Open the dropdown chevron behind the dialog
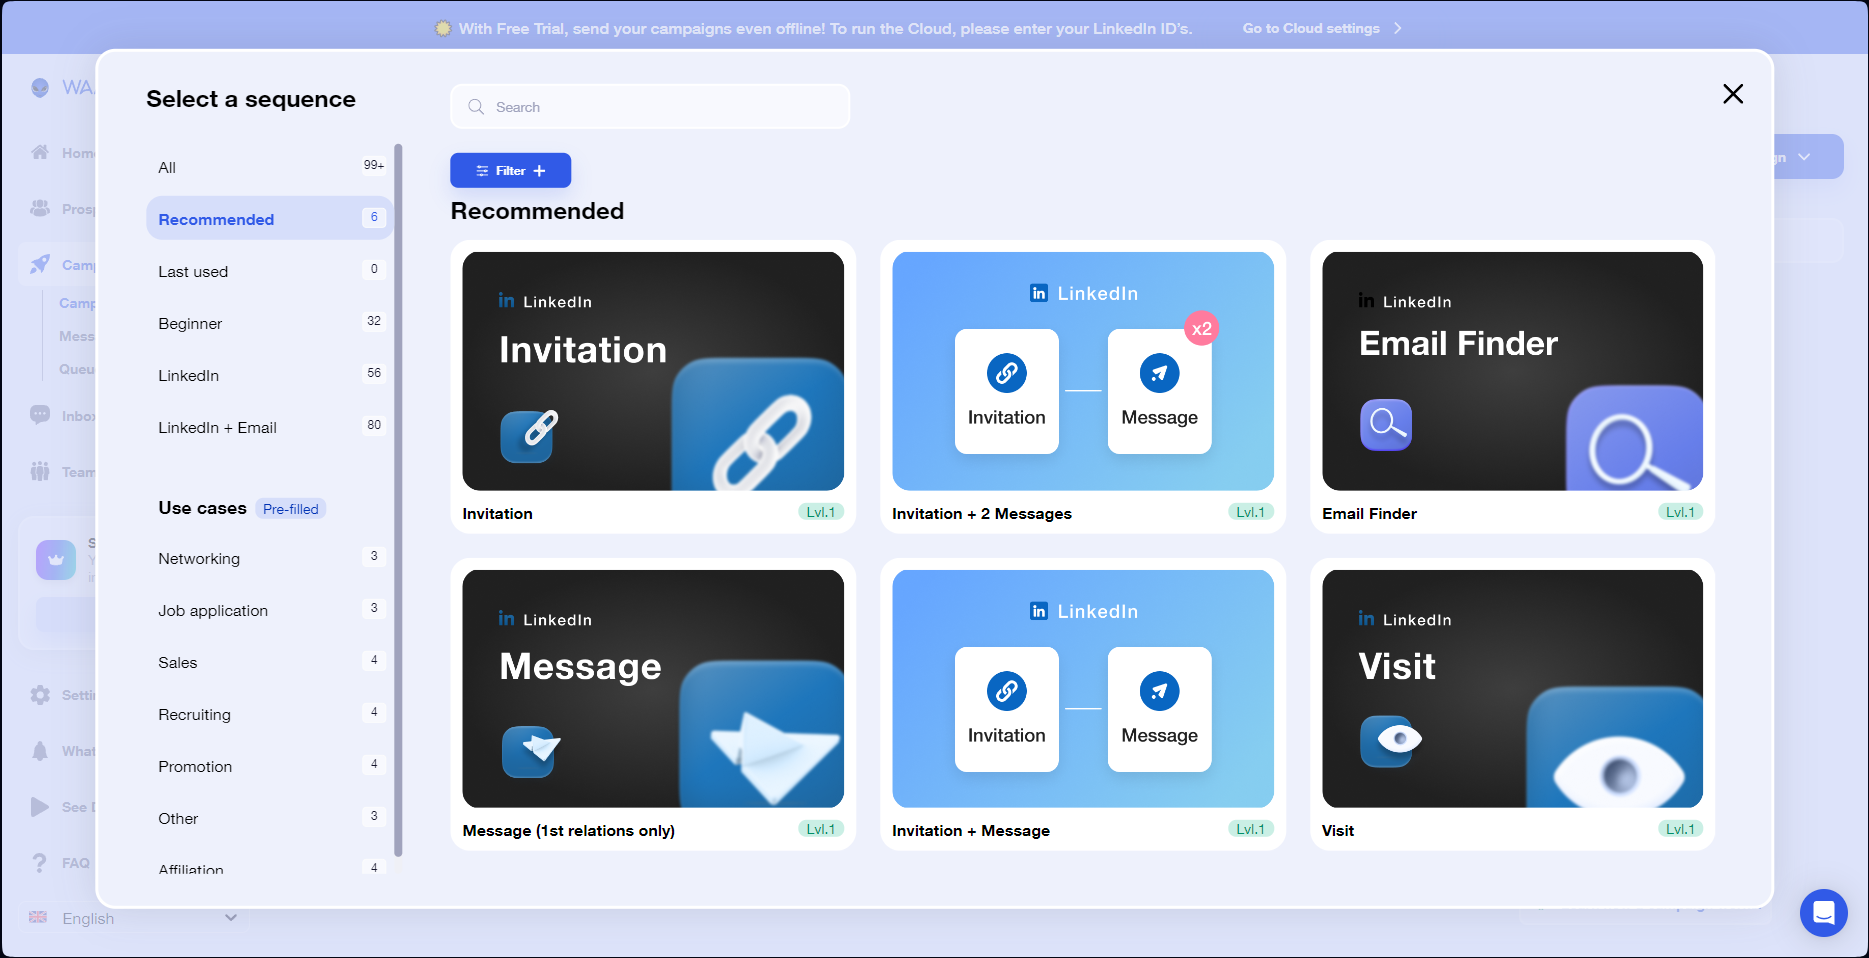 coord(1804,157)
